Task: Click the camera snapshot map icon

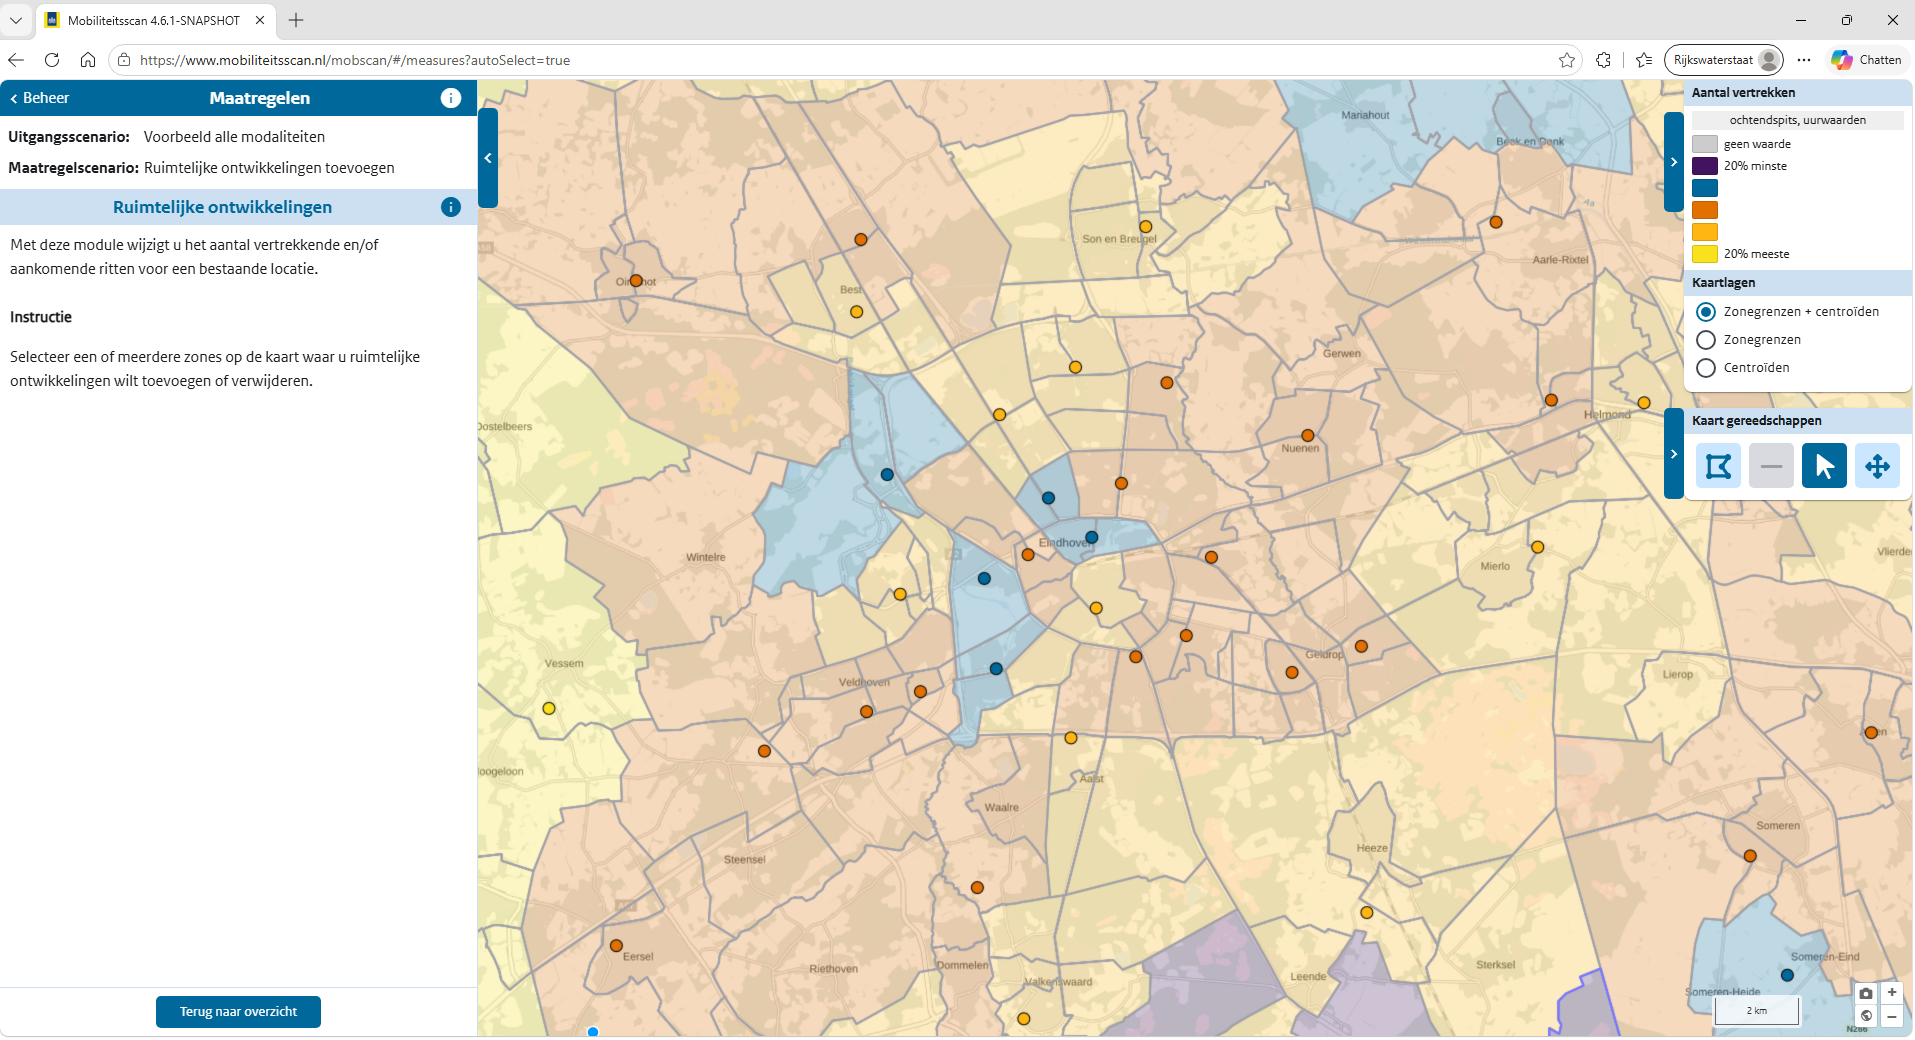Action: pyautogui.click(x=1866, y=993)
